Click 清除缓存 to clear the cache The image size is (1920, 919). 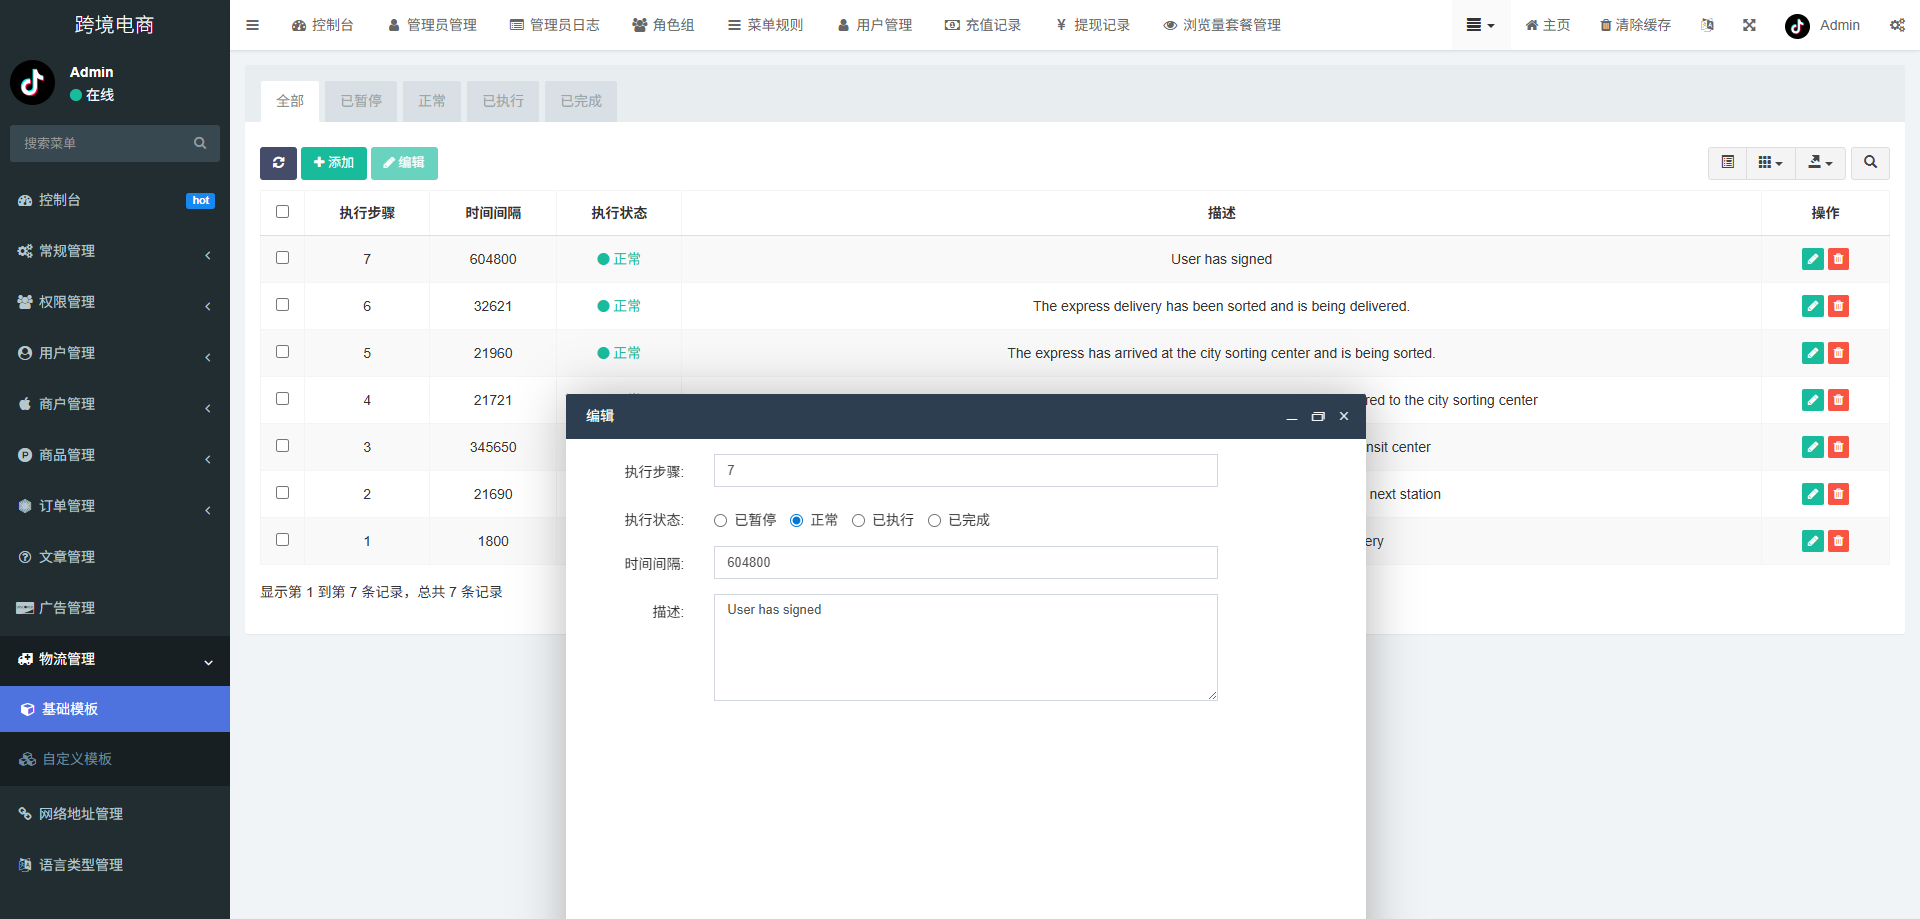click(x=1634, y=25)
